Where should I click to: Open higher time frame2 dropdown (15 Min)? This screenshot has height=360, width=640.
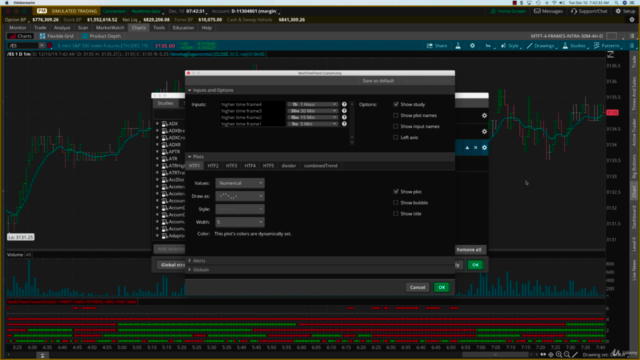313,118
